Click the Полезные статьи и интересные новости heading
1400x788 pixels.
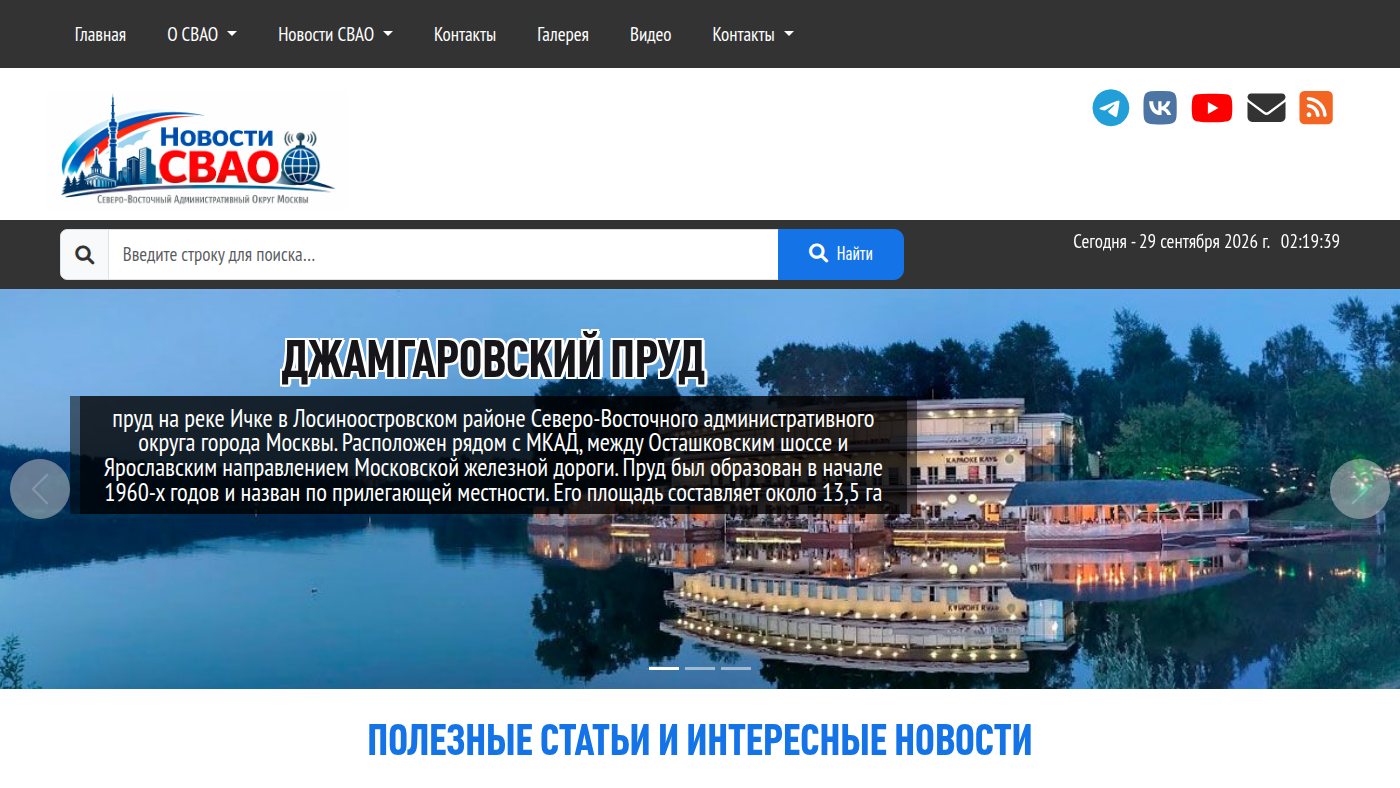pyautogui.click(x=700, y=740)
